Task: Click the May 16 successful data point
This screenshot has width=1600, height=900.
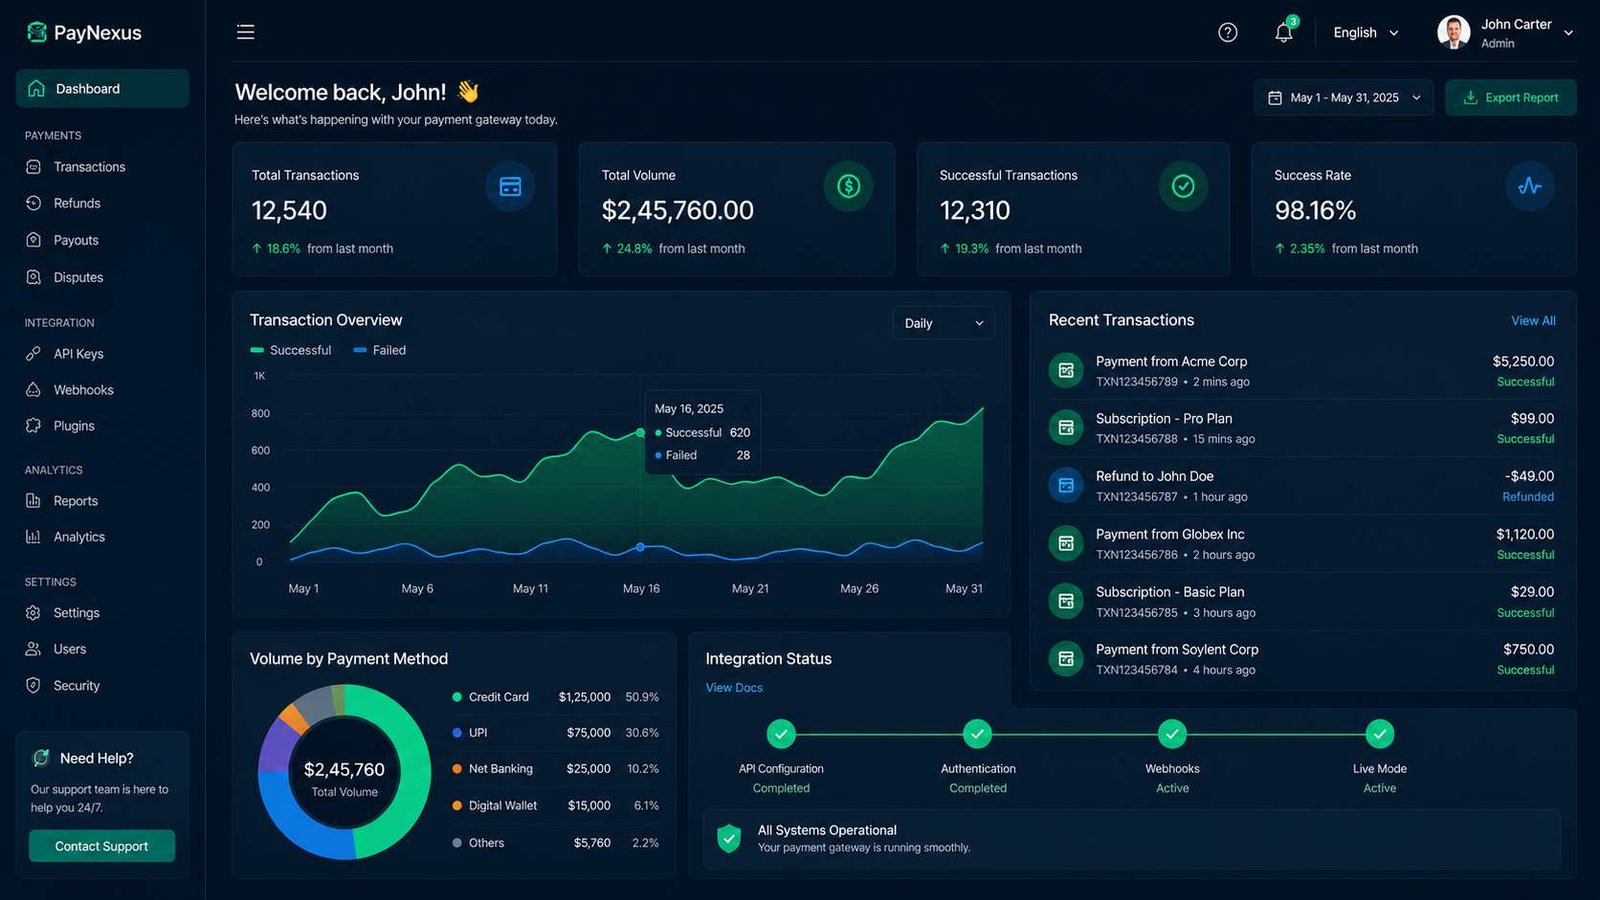Action: point(640,433)
